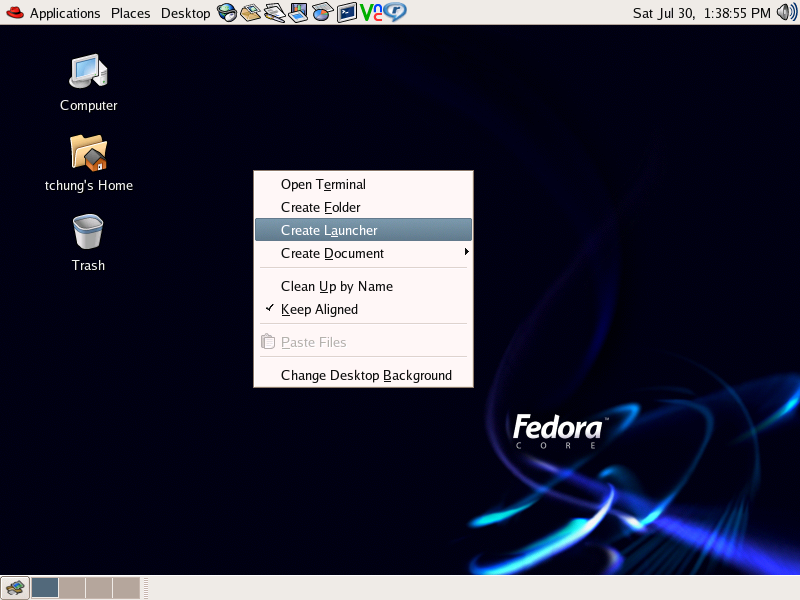The width and height of the screenshot is (800, 600).
Task: Click the show desktop button in bottom panel
Action: click(x=15, y=588)
